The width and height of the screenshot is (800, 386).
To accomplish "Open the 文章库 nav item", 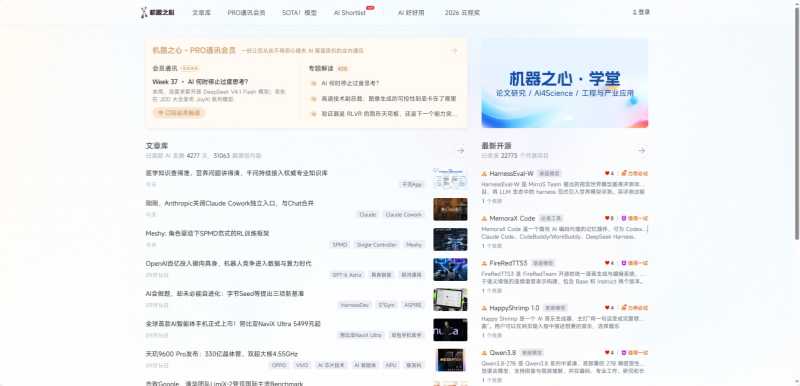I will pyautogui.click(x=201, y=13).
